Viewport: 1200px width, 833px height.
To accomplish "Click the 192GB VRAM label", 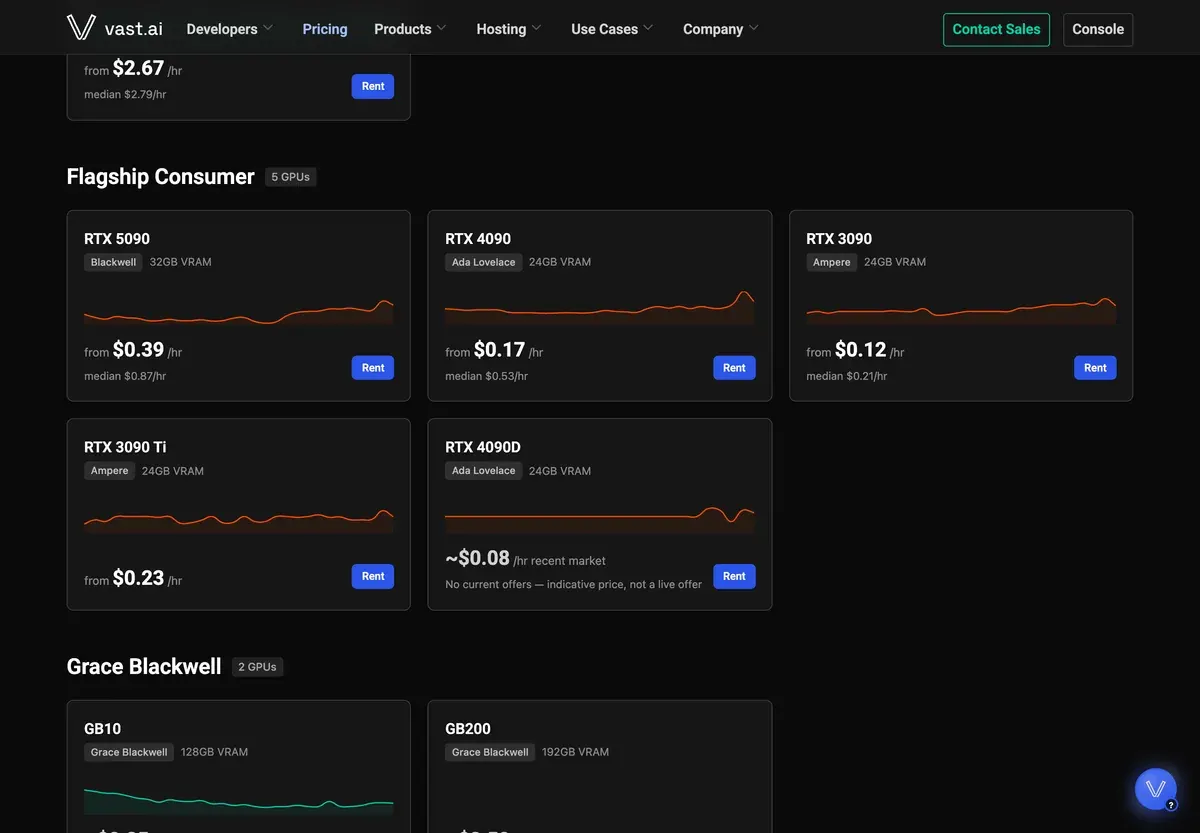I will click(575, 752).
